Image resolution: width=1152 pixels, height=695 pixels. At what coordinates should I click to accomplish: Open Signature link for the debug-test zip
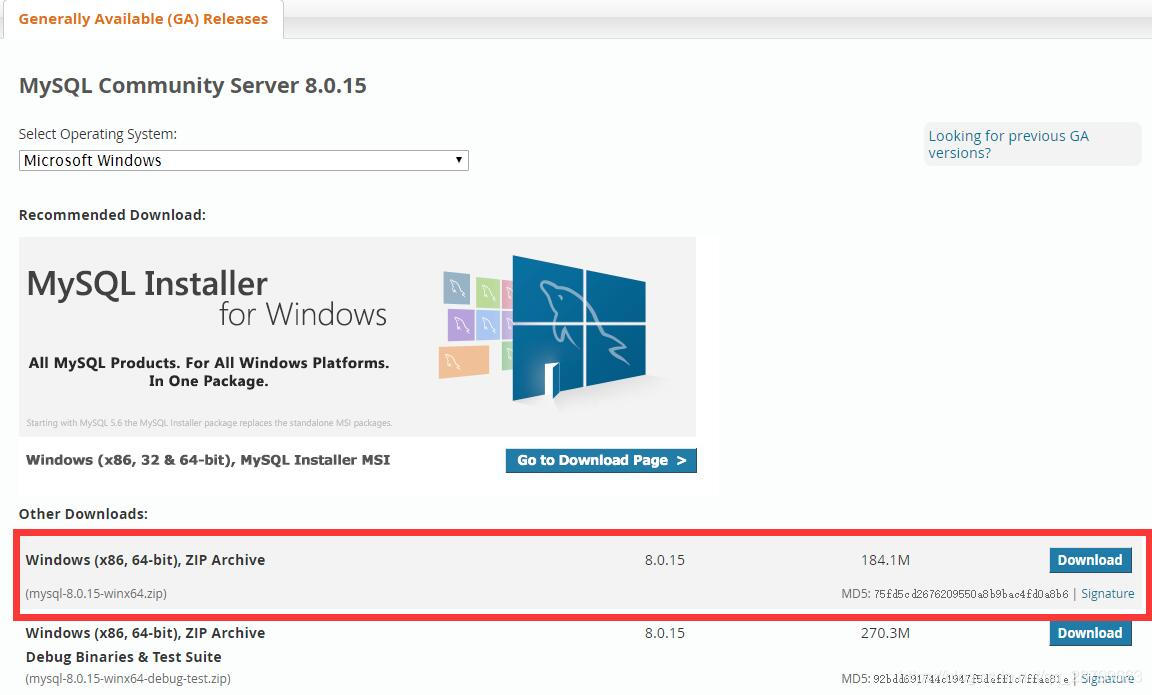click(x=1107, y=679)
